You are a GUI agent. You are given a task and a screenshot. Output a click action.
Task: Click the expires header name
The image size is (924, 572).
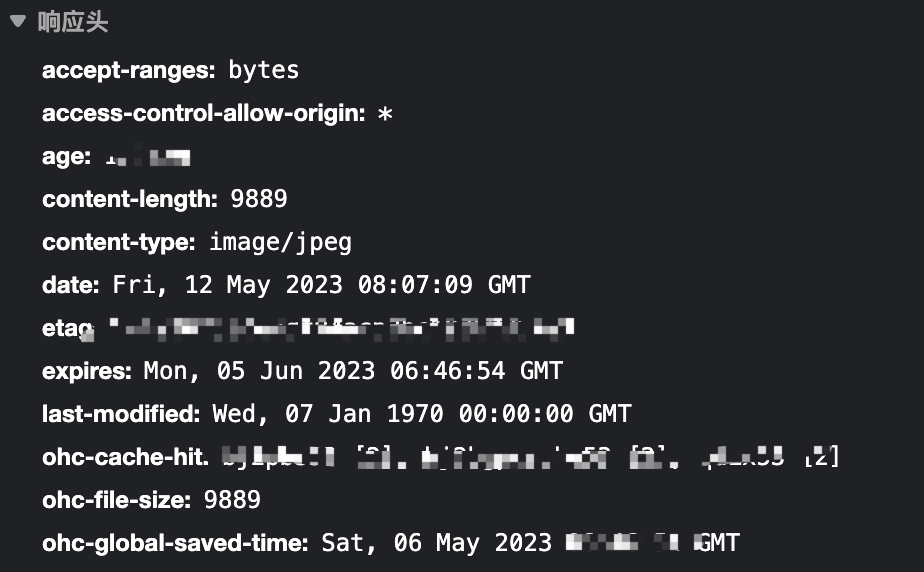[86, 371]
